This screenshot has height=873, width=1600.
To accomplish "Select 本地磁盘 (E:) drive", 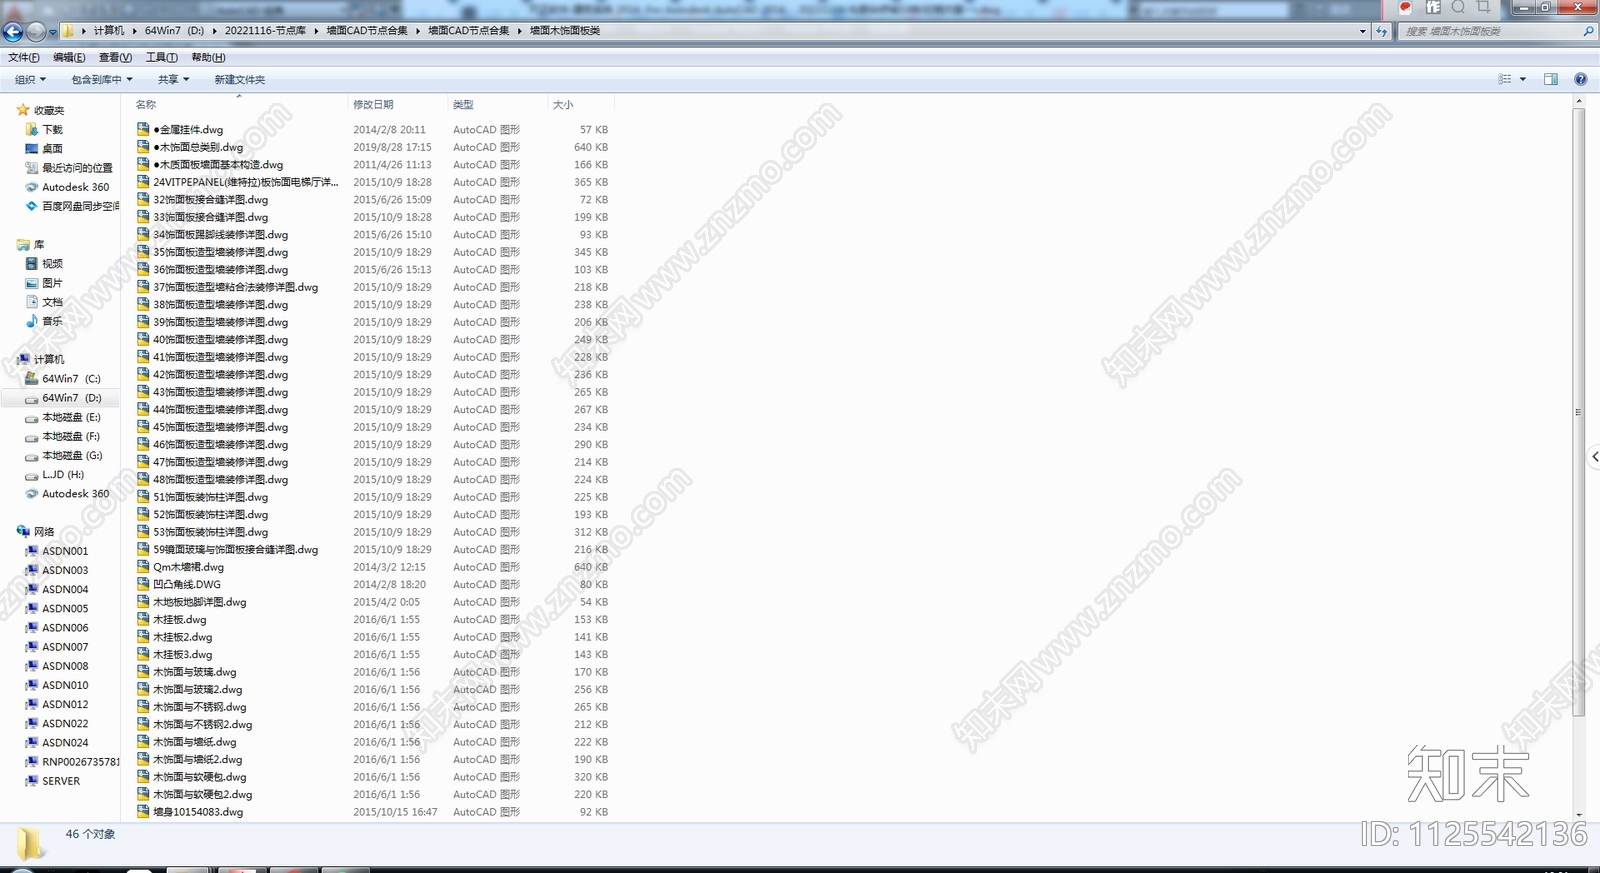I will click(71, 417).
